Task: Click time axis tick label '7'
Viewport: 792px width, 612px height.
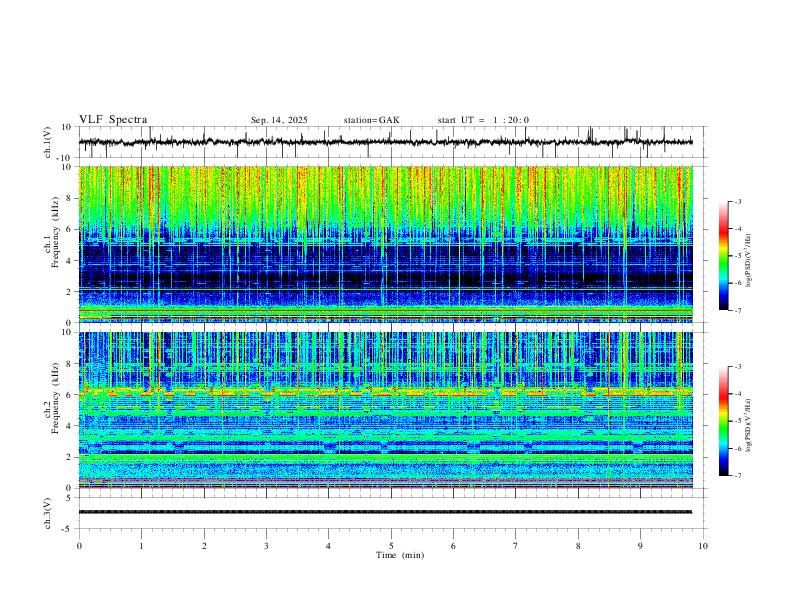Action: (x=516, y=546)
